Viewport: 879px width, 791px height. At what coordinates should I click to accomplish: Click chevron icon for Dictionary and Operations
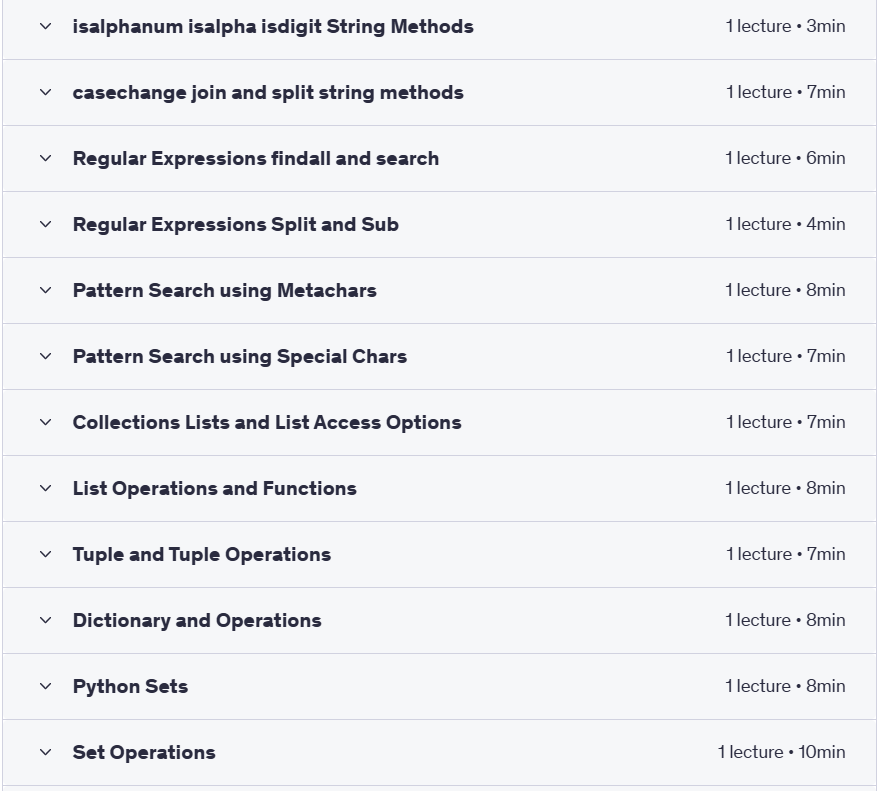pyautogui.click(x=46, y=621)
